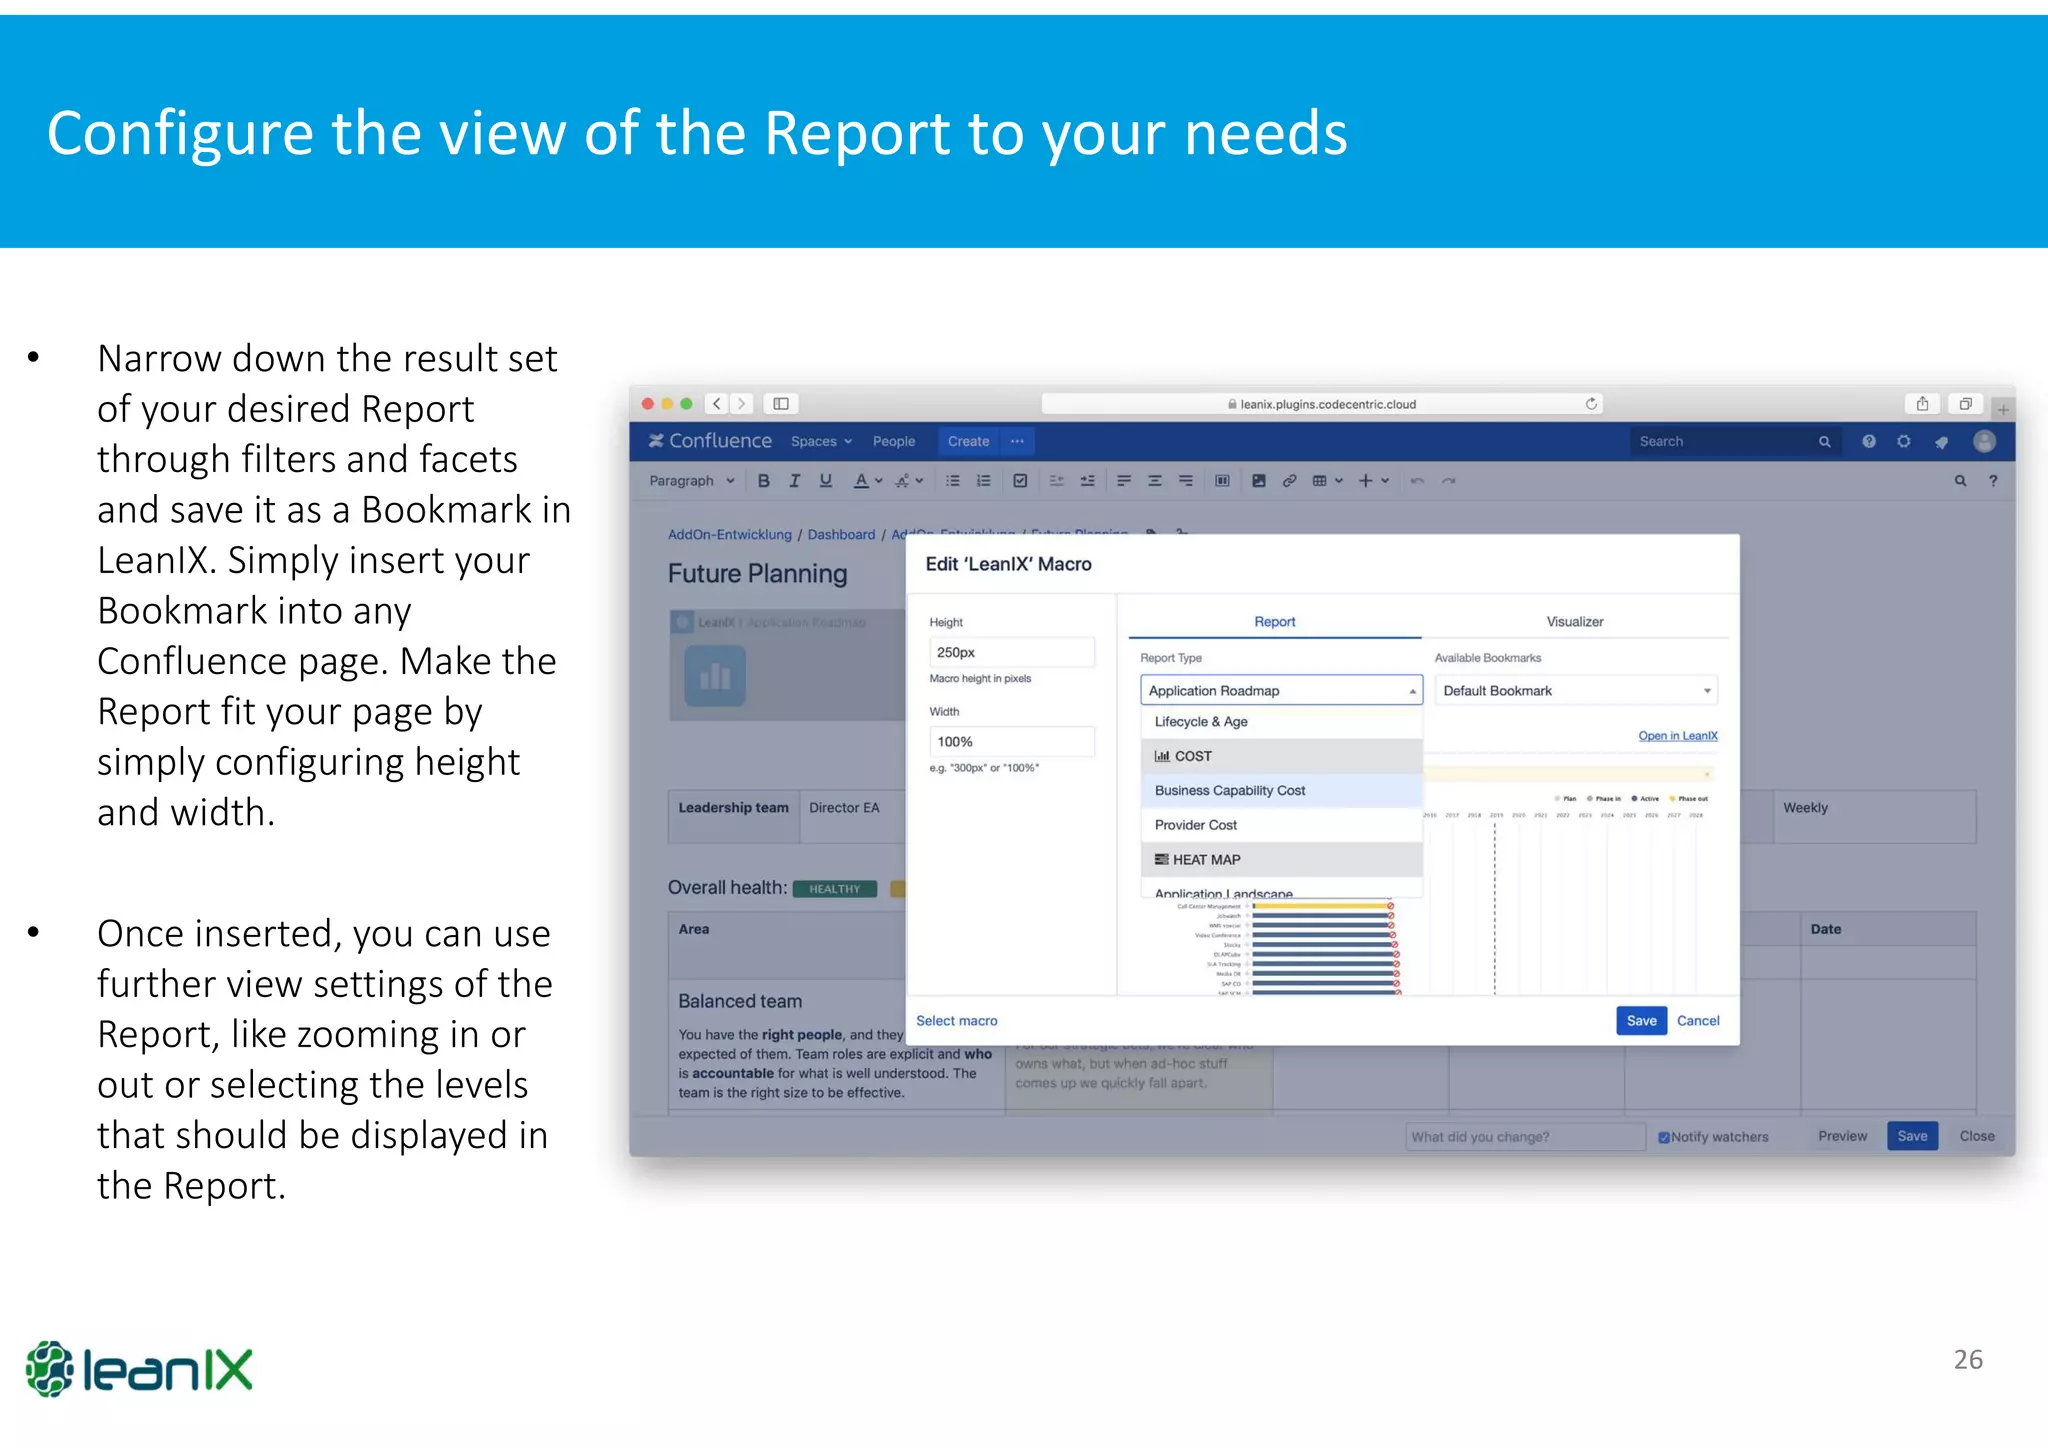Open a new Safari tab with plus
2048x1448 pixels.
(2003, 409)
